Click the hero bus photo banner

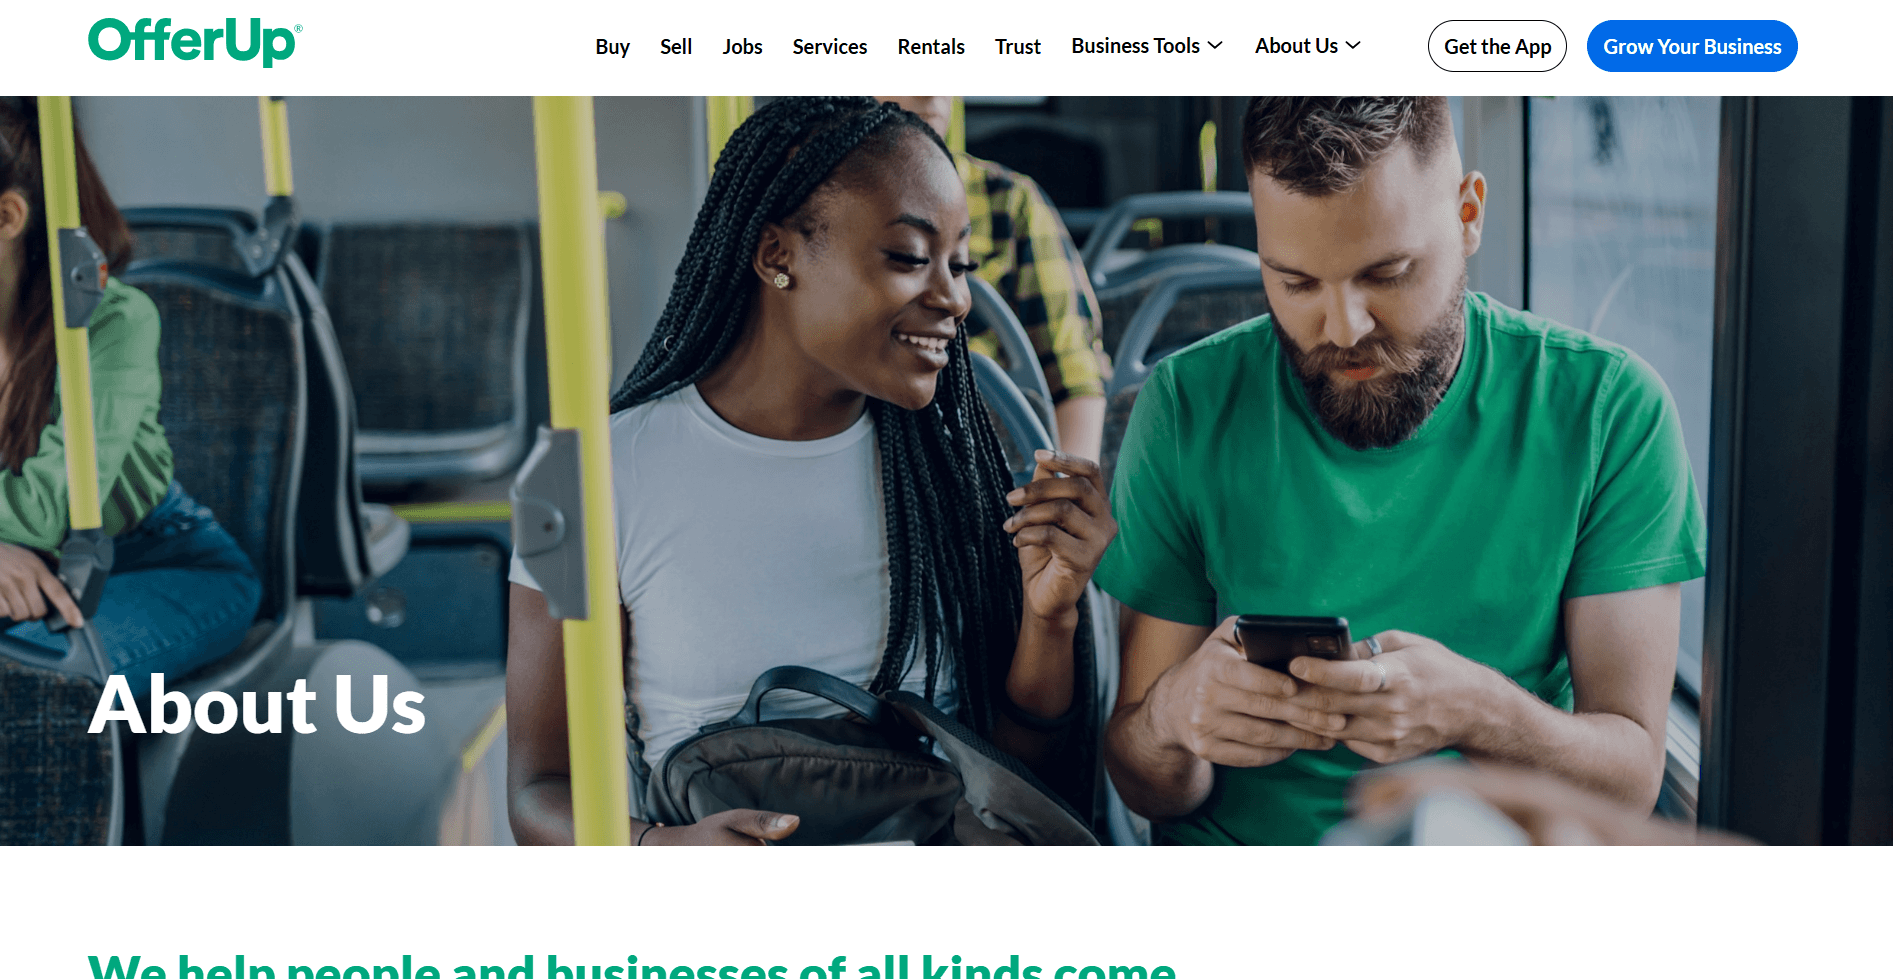(946, 471)
